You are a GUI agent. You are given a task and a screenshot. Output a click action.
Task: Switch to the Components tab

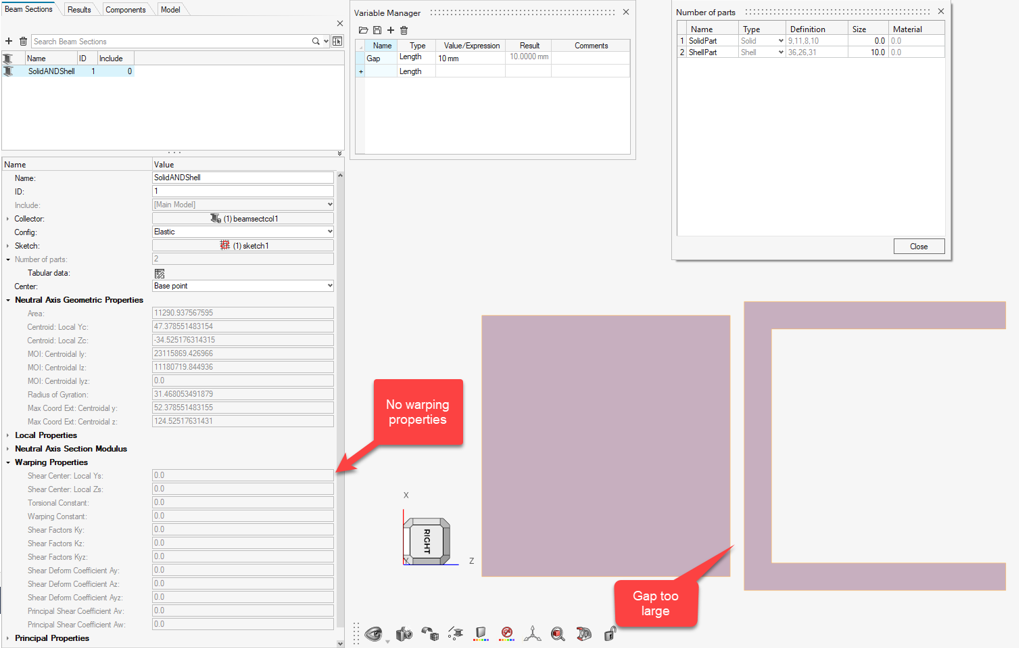[x=125, y=9]
